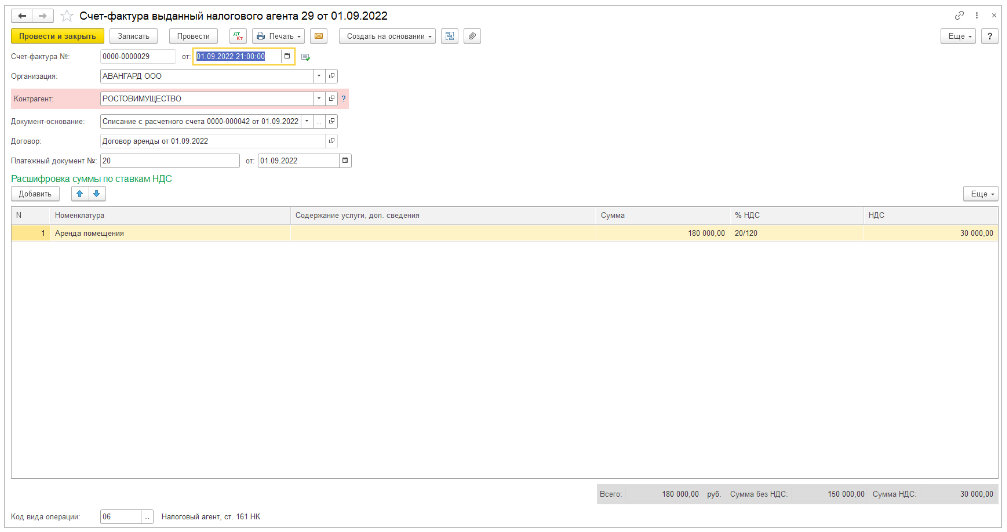This screenshot has width=1007, height=532.
Task: Open calendar picker for the invoice date
Action: 287,57
